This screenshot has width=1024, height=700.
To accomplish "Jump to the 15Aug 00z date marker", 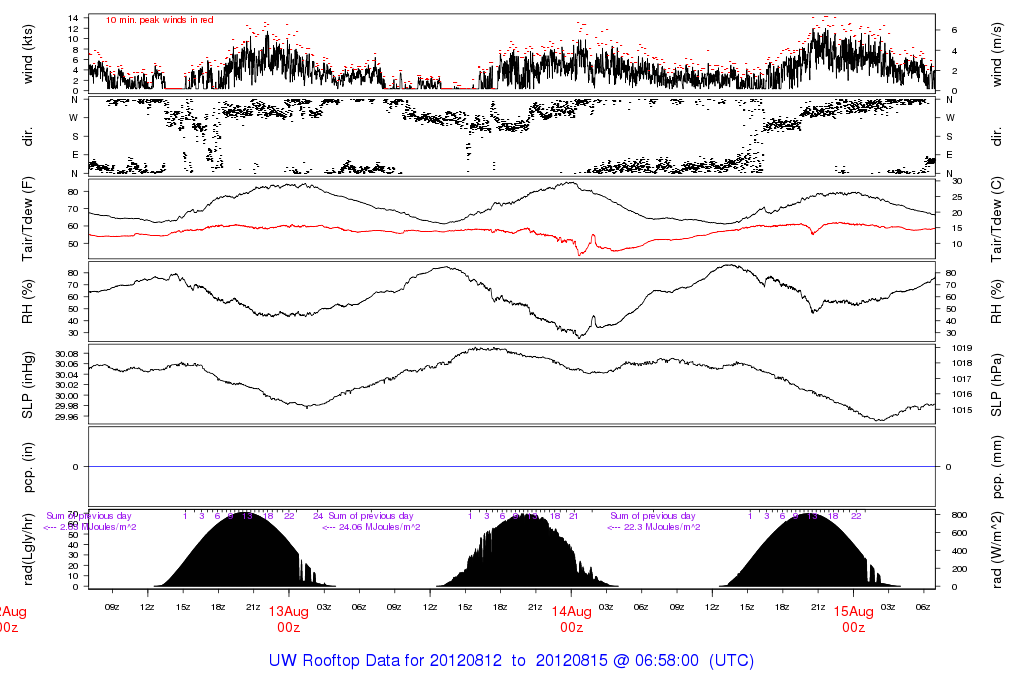I will tap(853, 620).
